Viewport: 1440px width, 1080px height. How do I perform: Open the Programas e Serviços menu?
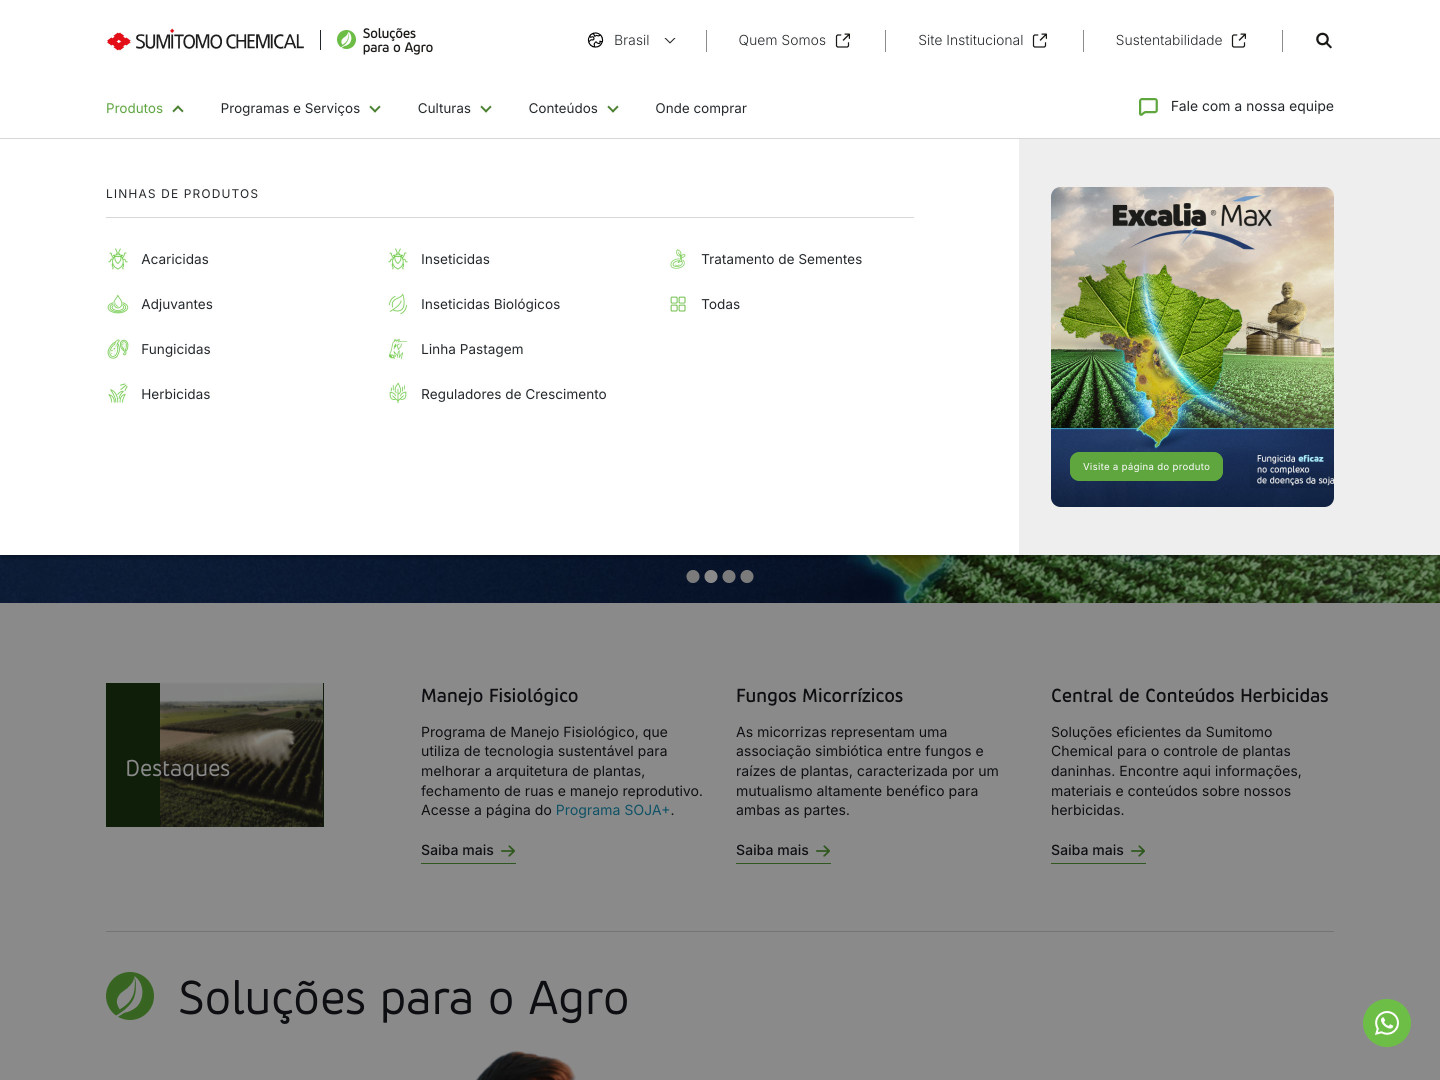click(290, 108)
